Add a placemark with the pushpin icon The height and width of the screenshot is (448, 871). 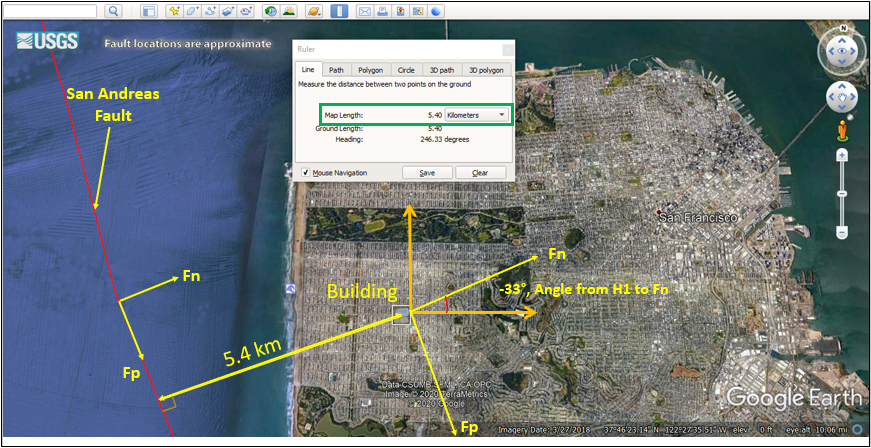pos(174,11)
